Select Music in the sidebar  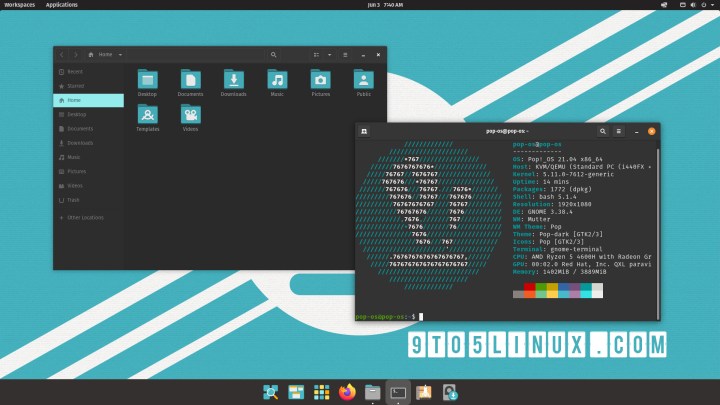(x=89, y=157)
